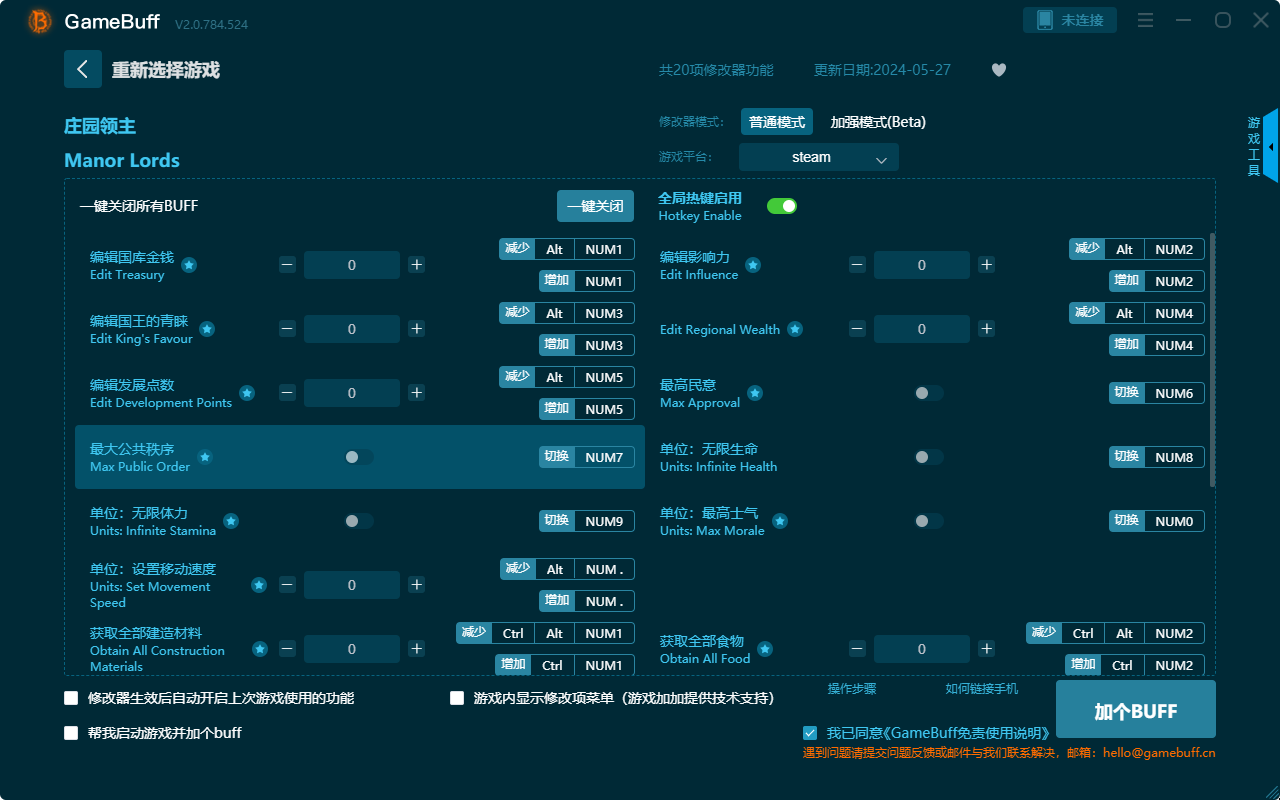
Task: Click the NUM9 hotkey for Infinite Stamina
Action: tap(604, 521)
